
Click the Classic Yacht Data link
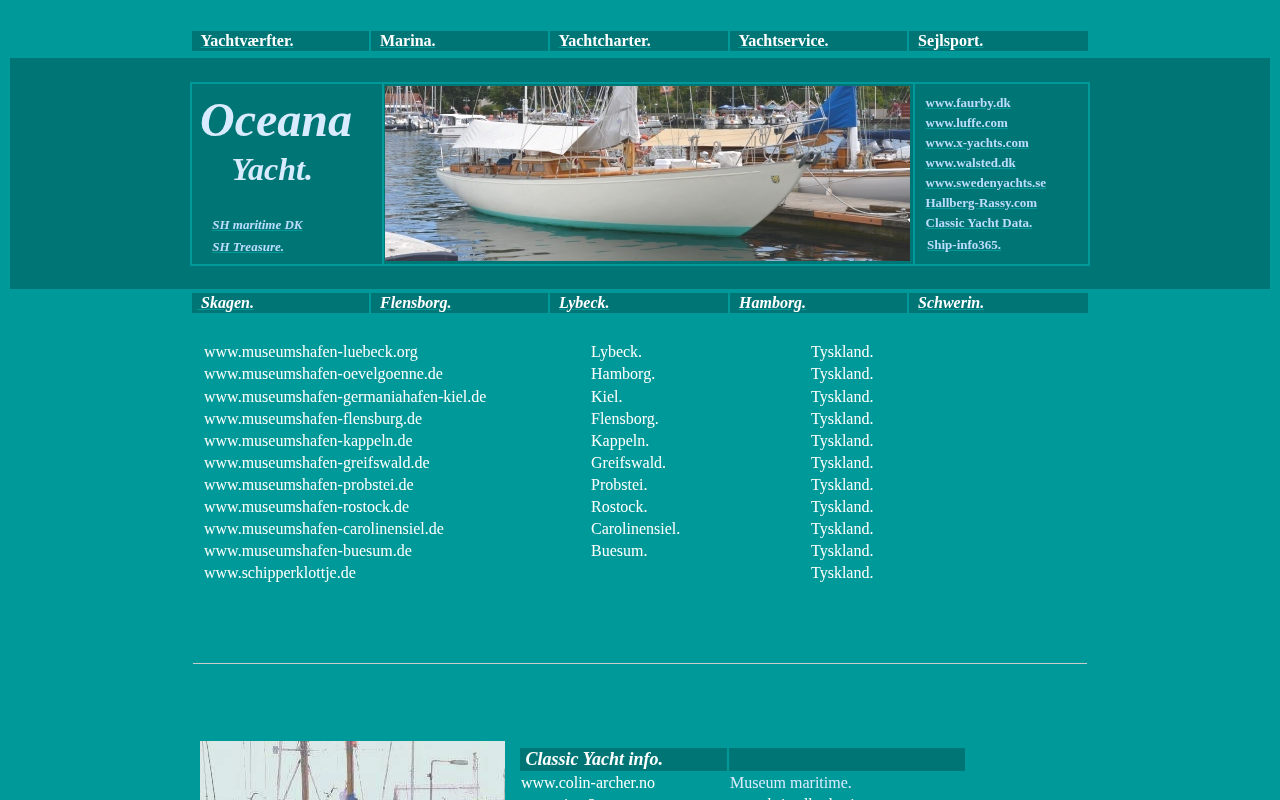pyautogui.click(x=978, y=223)
